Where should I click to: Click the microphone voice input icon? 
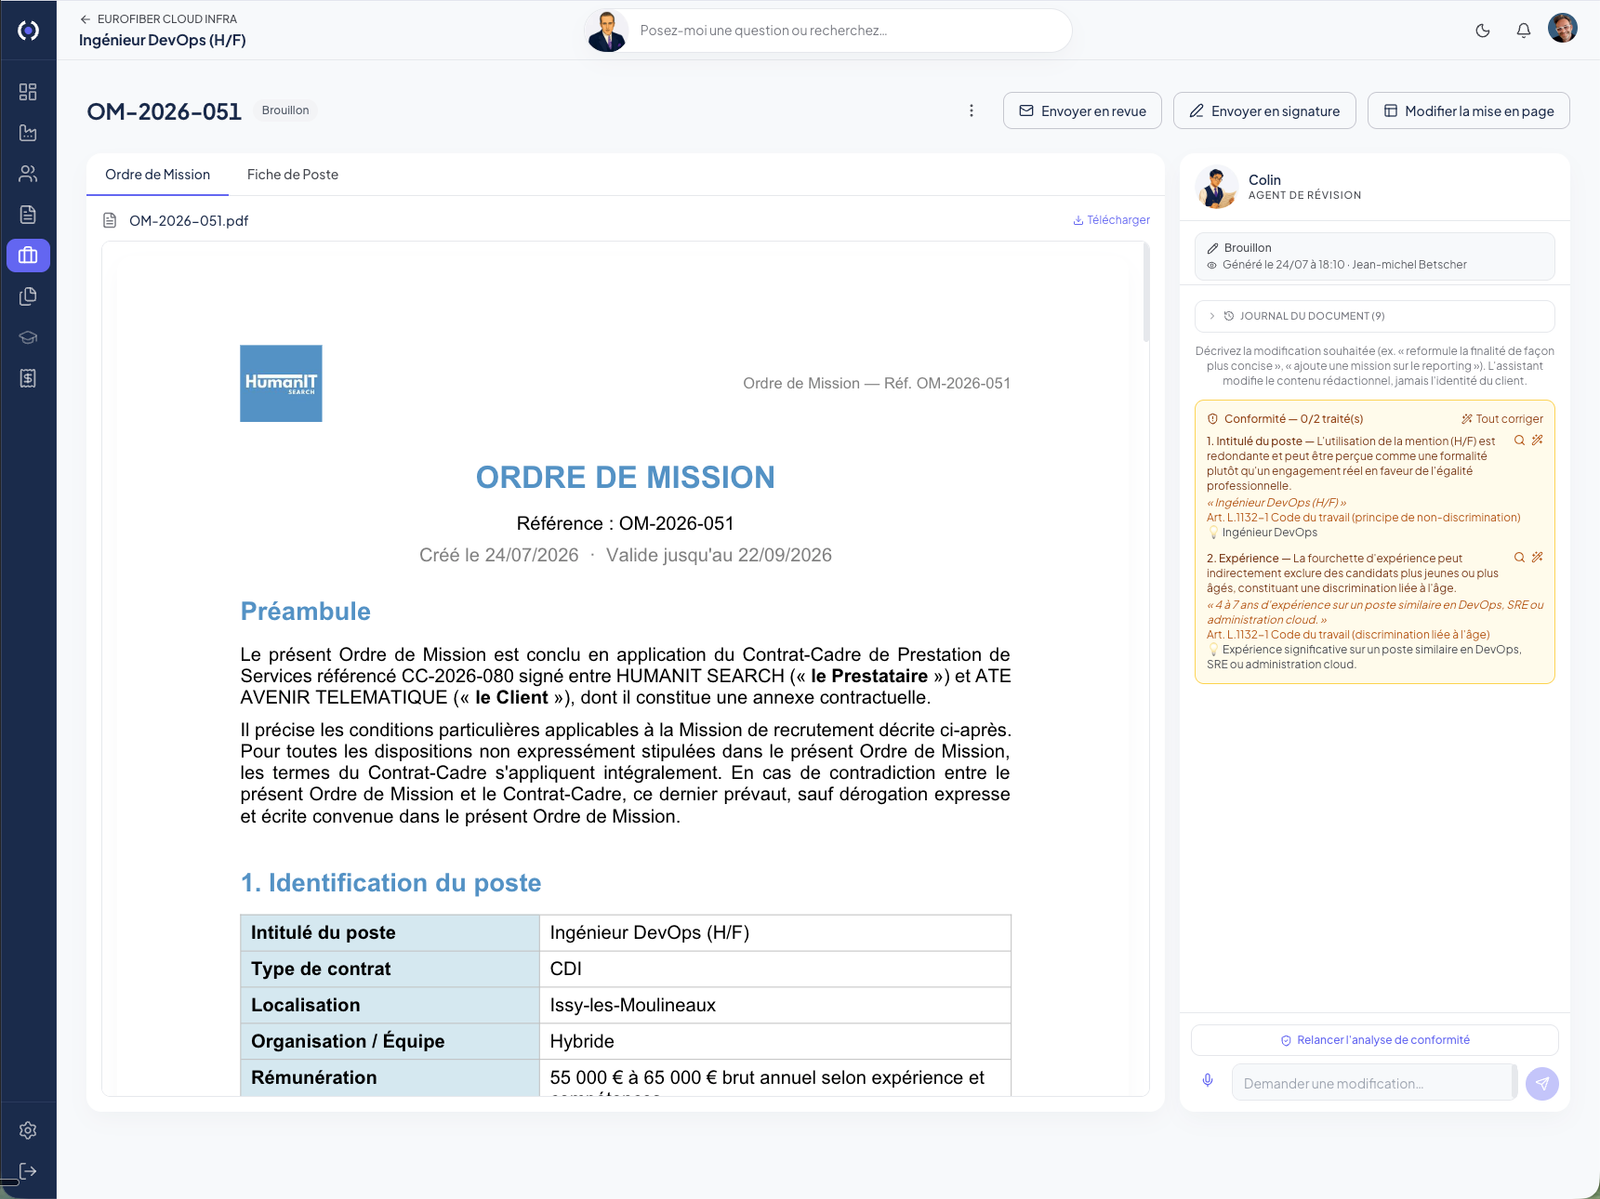(1208, 1081)
